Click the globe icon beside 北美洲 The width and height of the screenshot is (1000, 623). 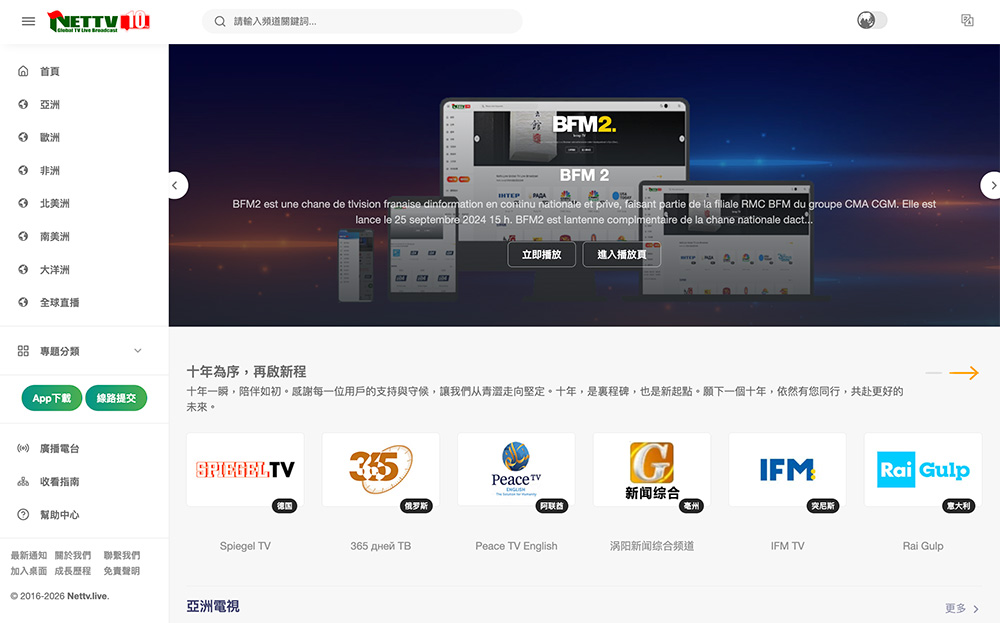(x=23, y=203)
